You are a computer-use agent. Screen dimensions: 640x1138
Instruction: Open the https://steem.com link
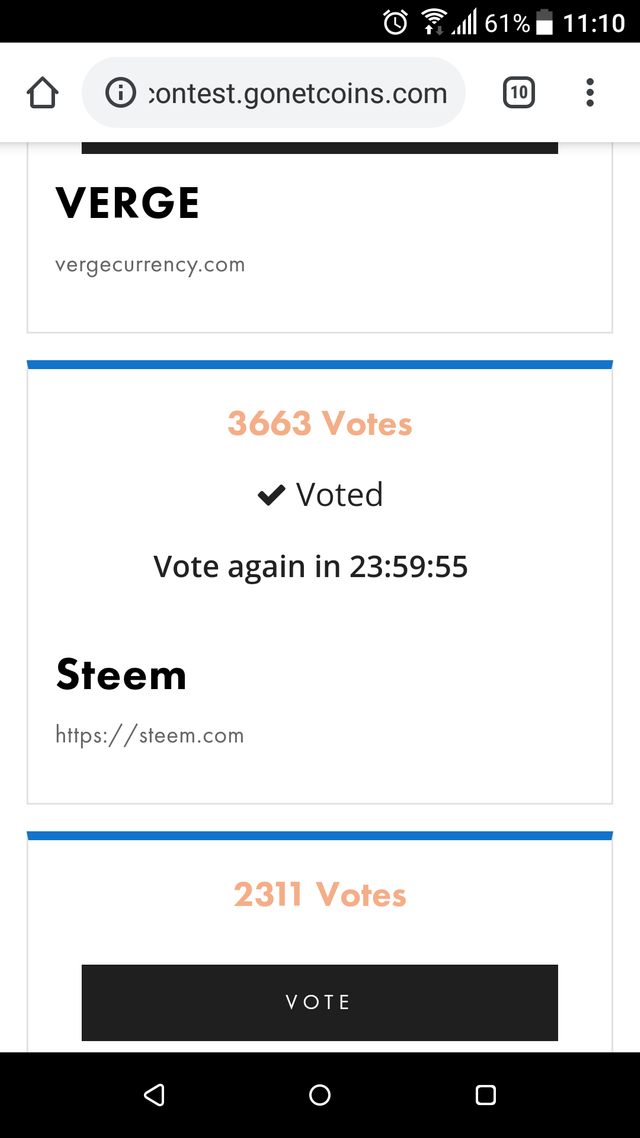pyautogui.click(x=150, y=736)
